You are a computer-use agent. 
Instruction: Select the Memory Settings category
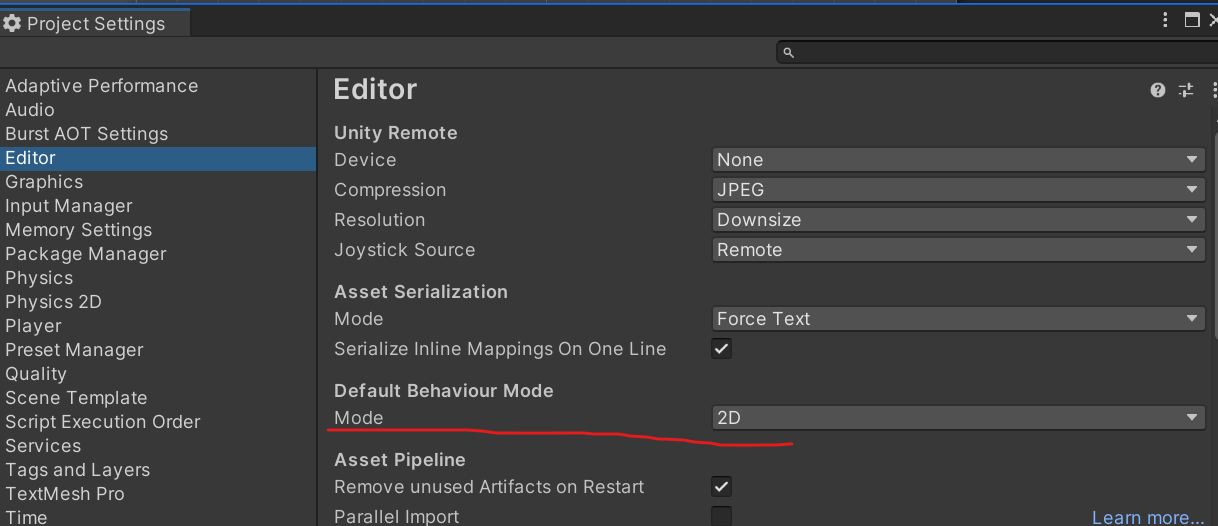click(x=158, y=230)
